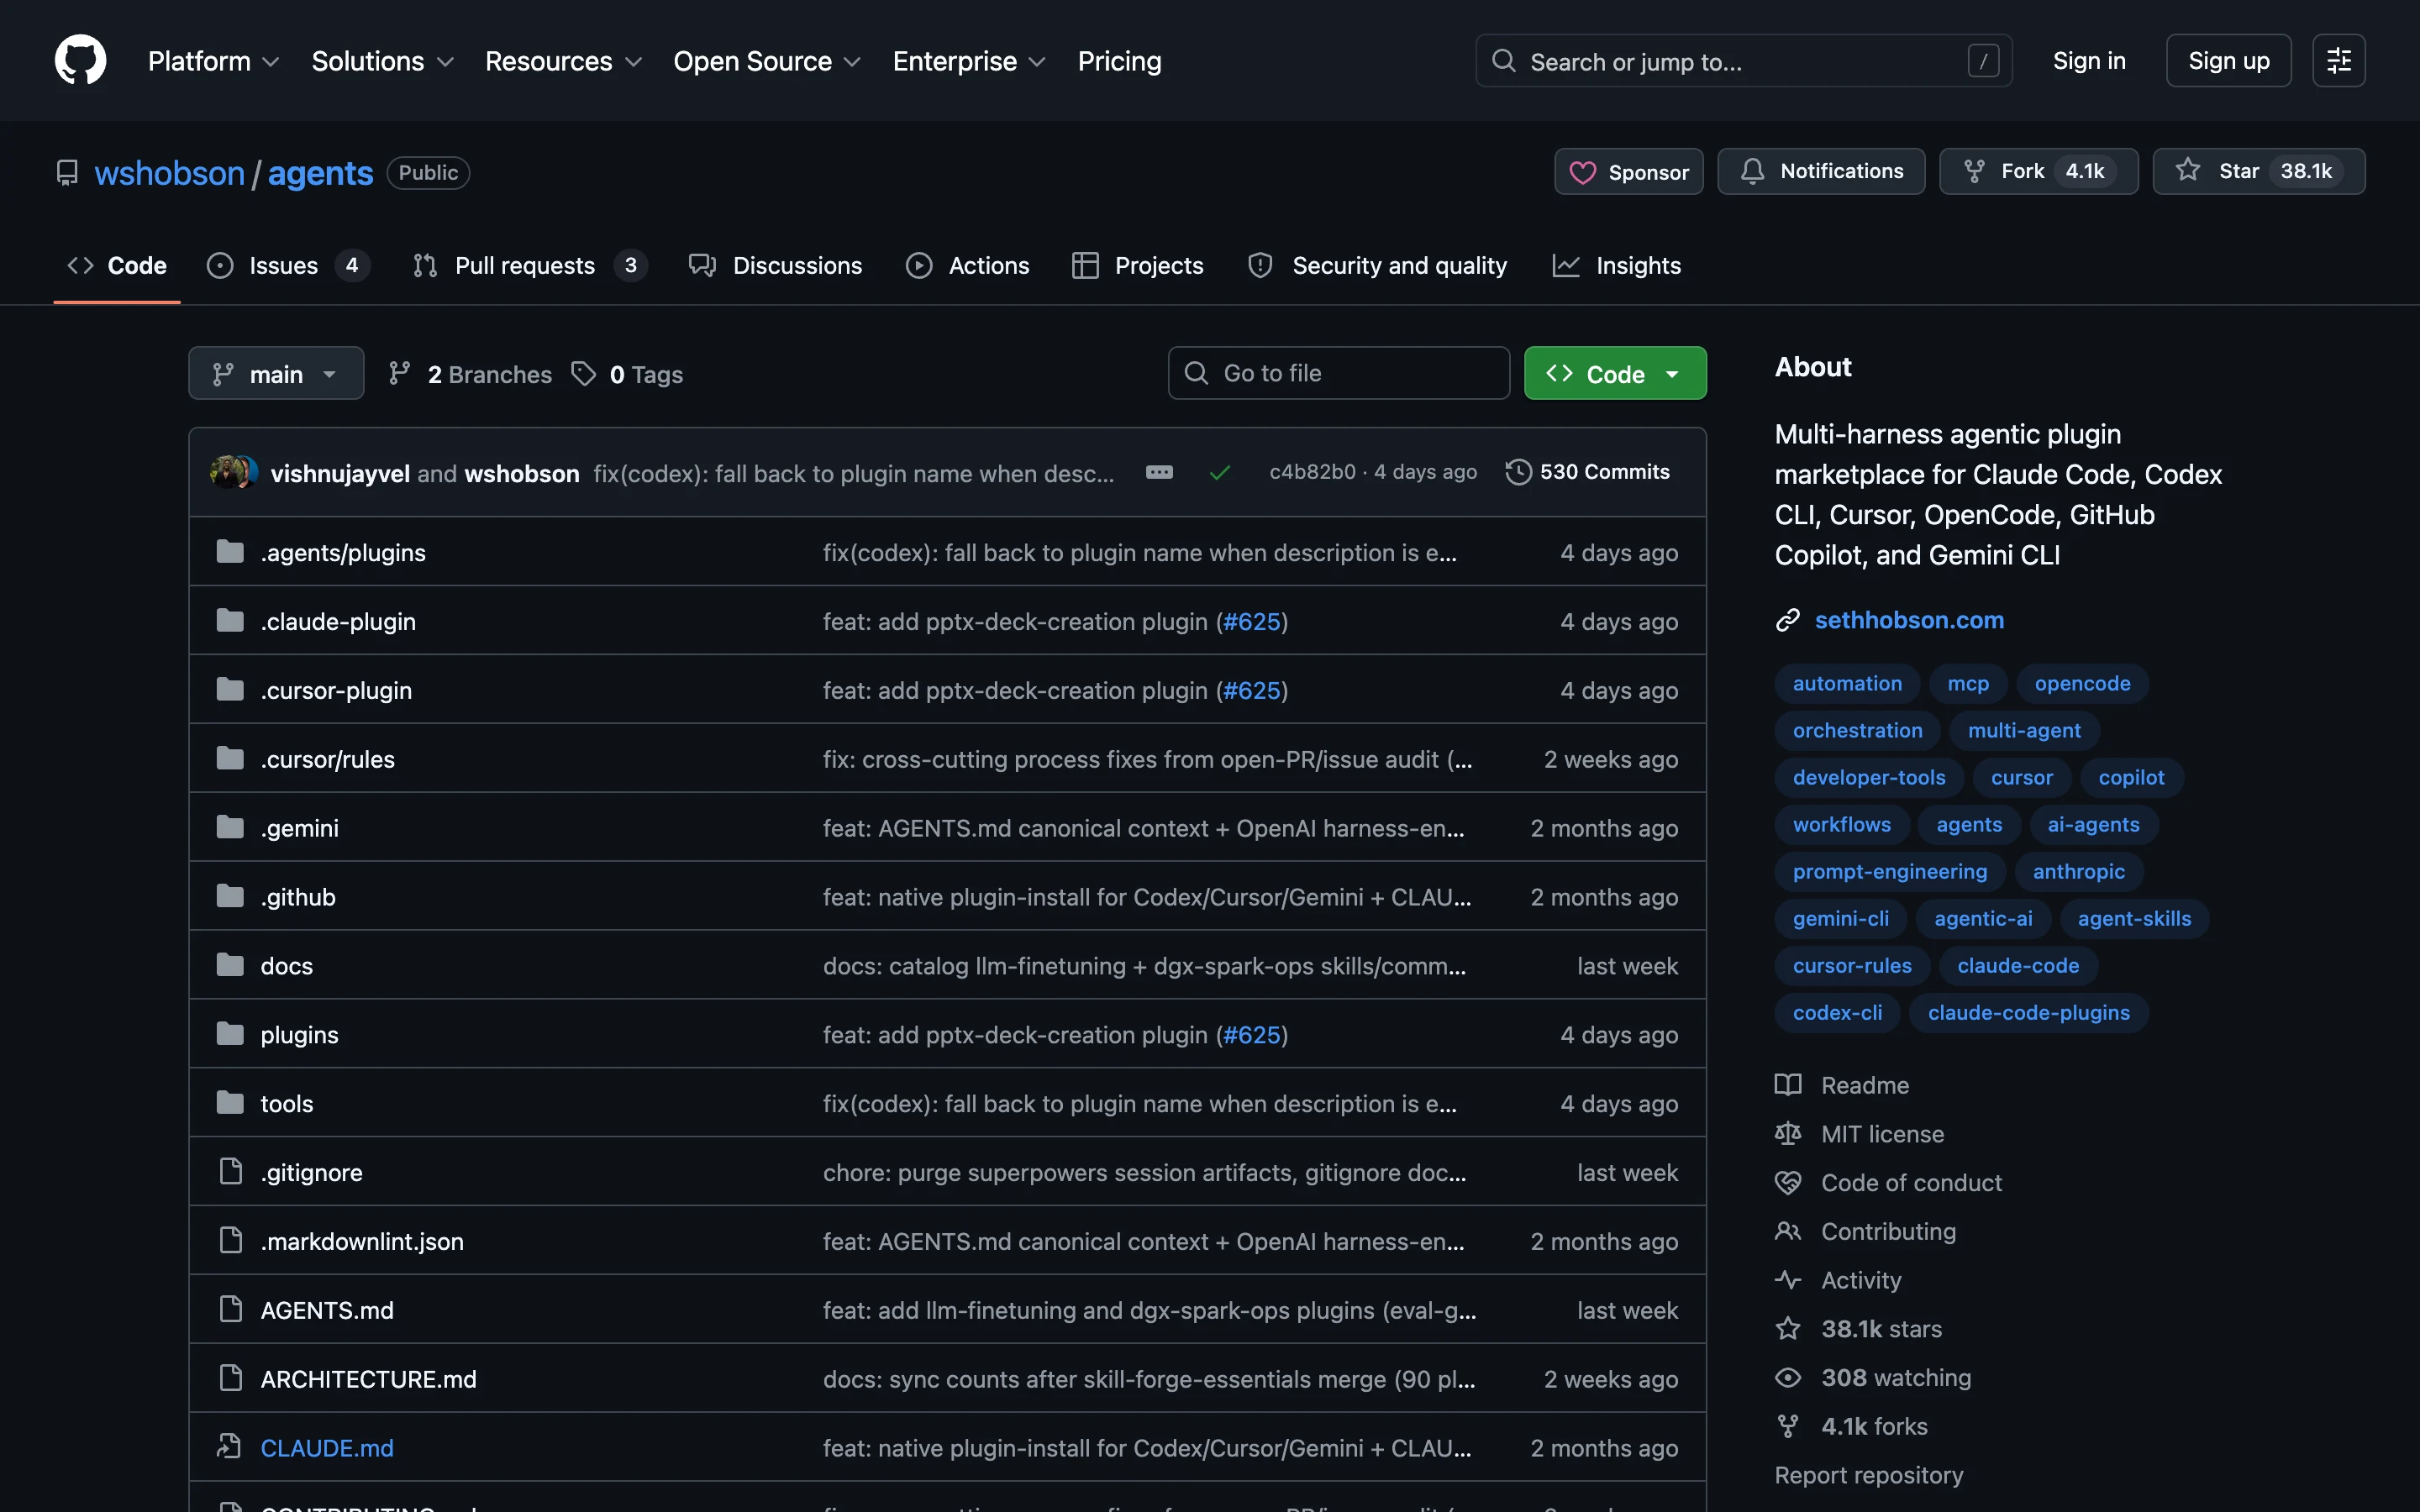The width and height of the screenshot is (2420, 1512).
Task: Switch to the Issues tab
Action: 288,265
